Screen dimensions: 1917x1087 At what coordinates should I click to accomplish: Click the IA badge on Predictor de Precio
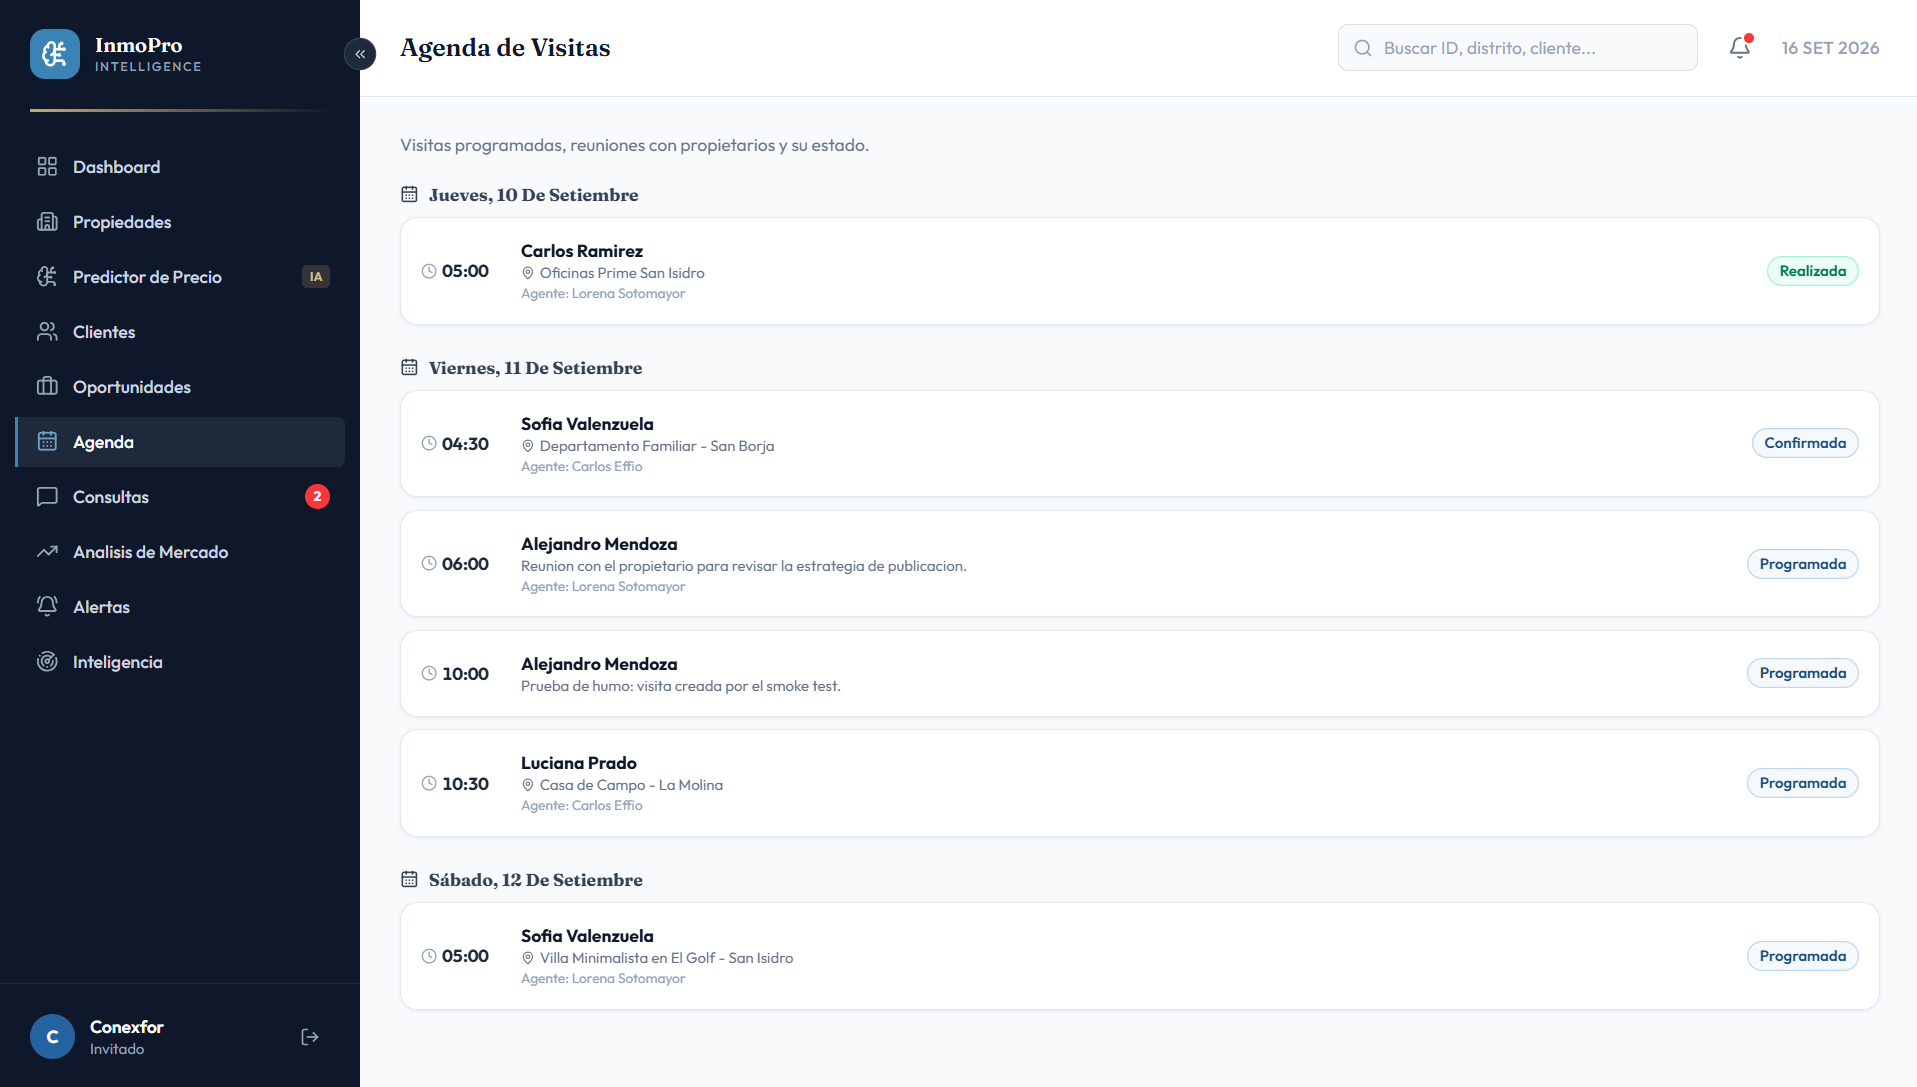pos(316,277)
